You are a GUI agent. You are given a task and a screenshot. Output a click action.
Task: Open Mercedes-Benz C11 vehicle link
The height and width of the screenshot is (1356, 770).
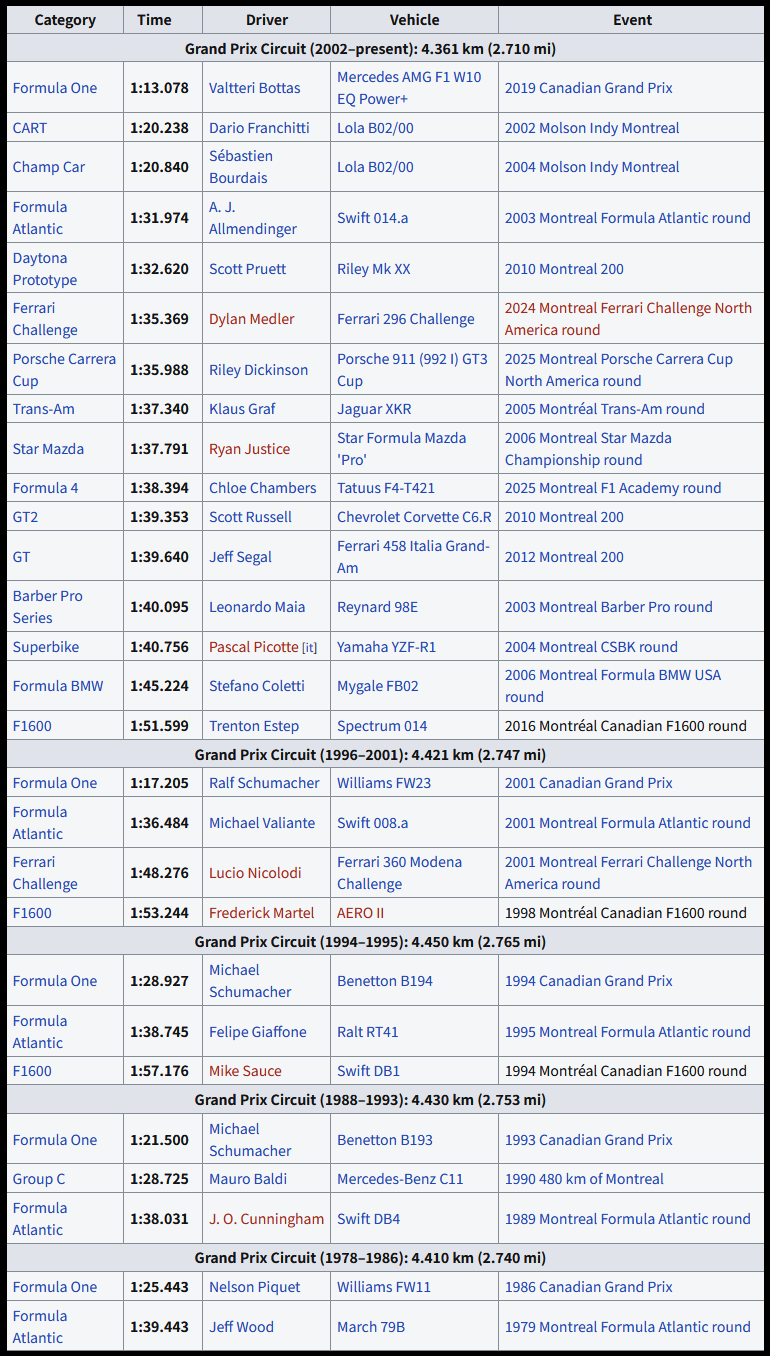[x=400, y=1179]
